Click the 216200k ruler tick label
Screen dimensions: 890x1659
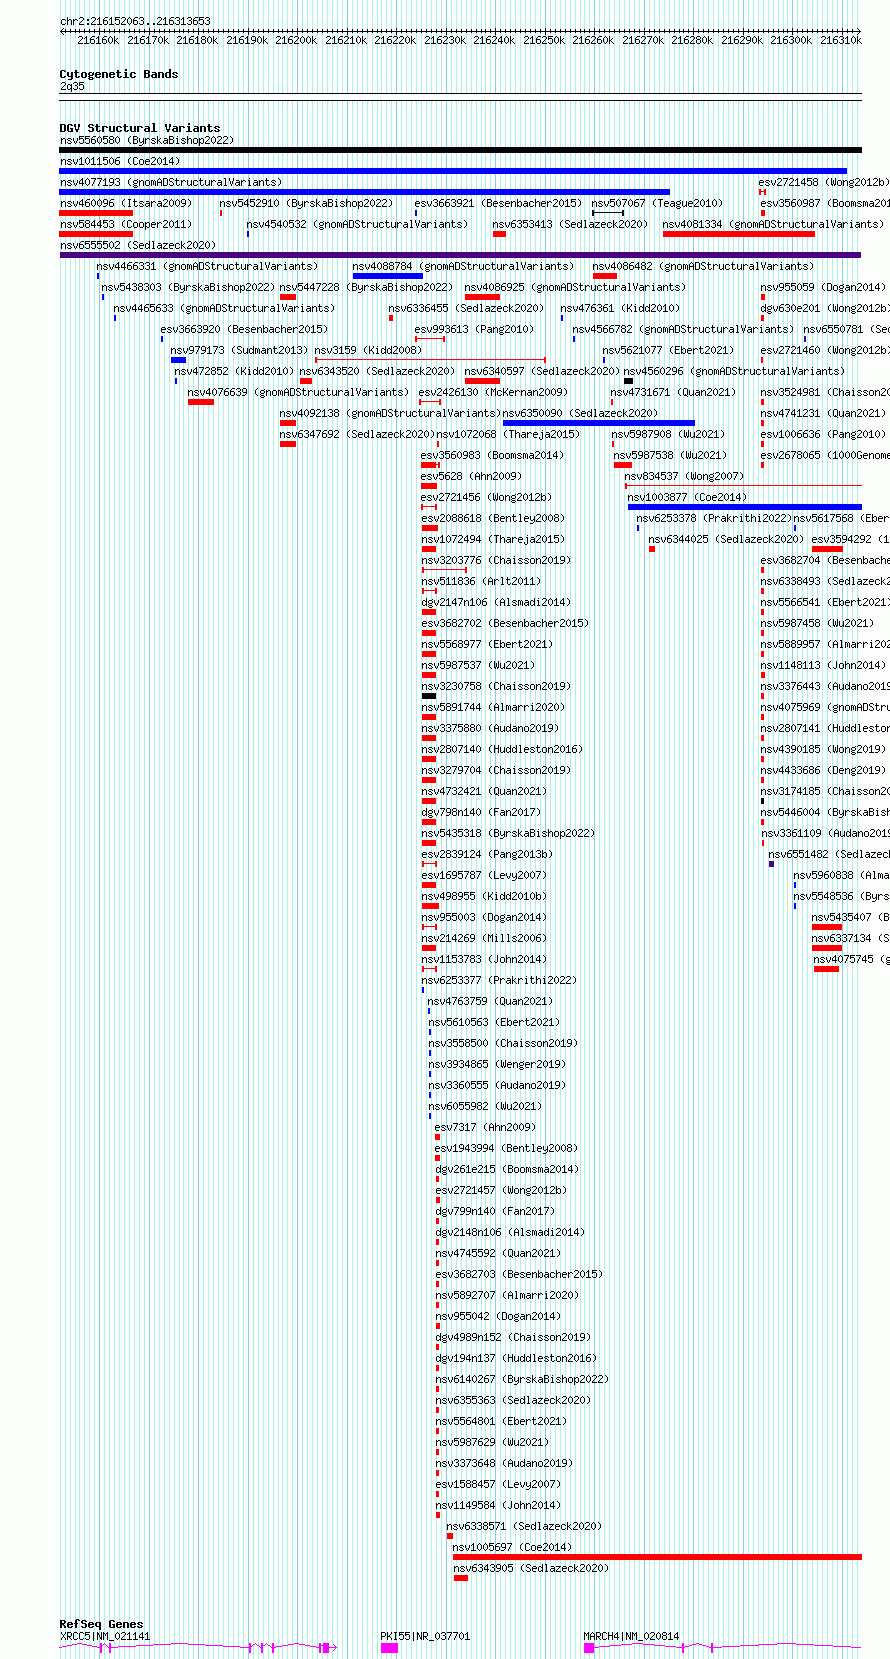coord(296,40)
